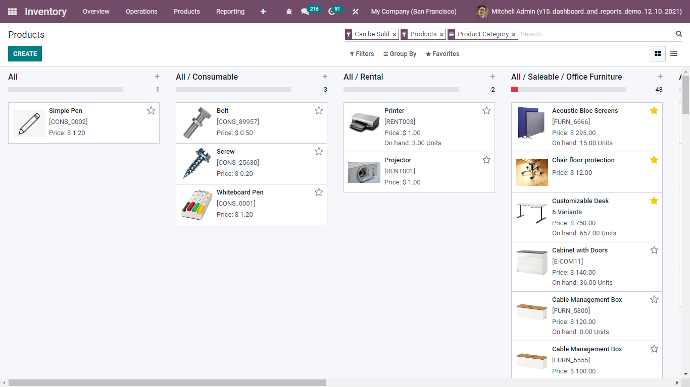Add a card in the All column
This screenshot has height=387, width=690.
(x=157, y=77)
